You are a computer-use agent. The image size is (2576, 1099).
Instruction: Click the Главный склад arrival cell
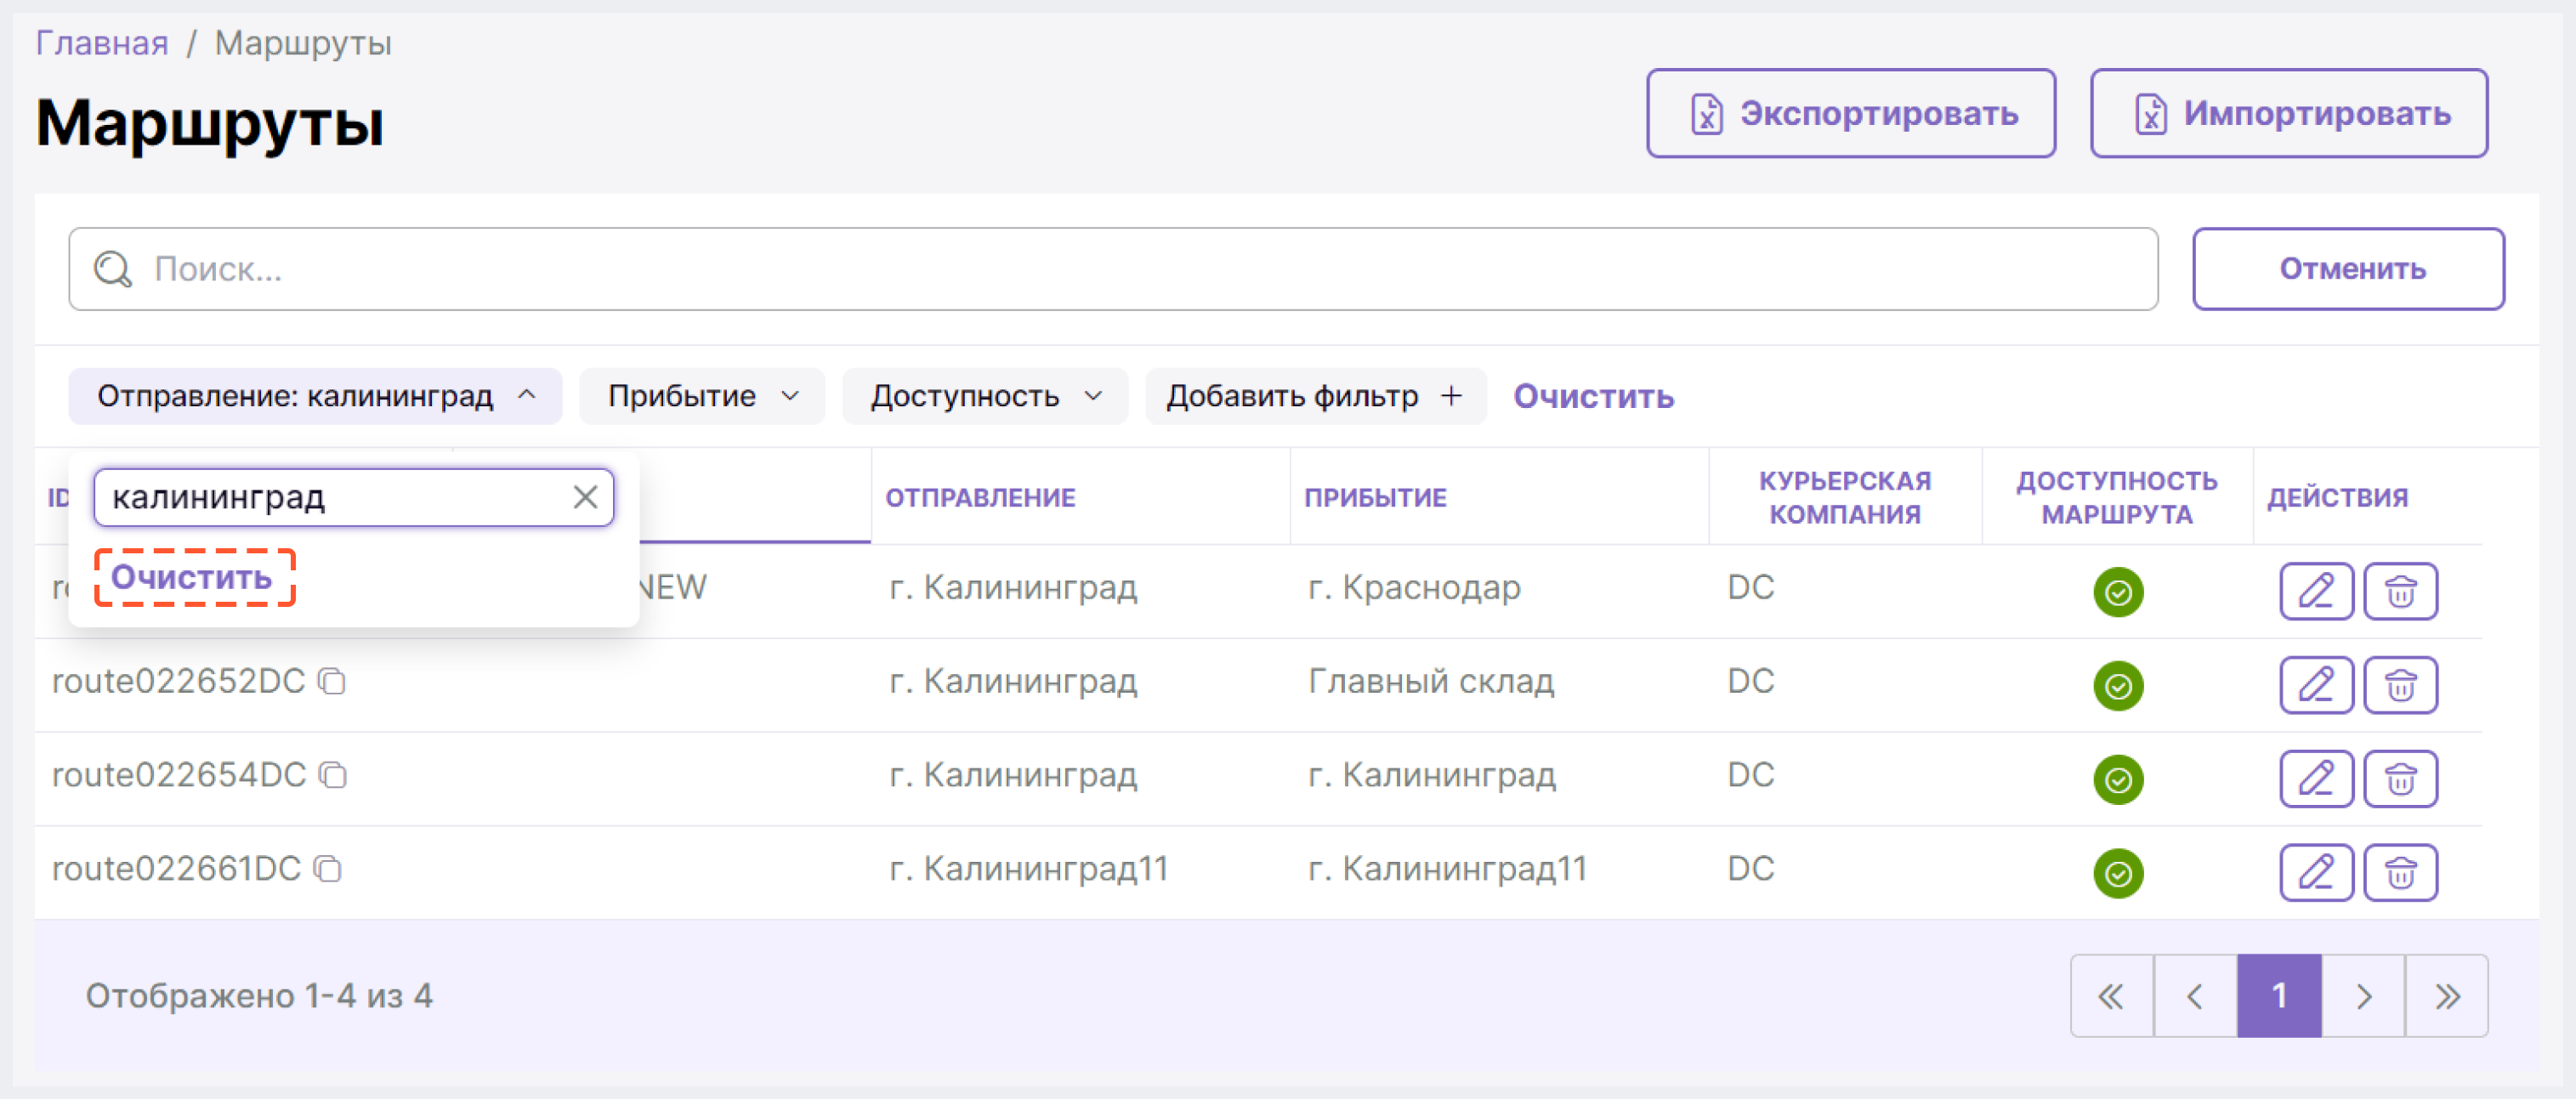tap(1431, 681)
